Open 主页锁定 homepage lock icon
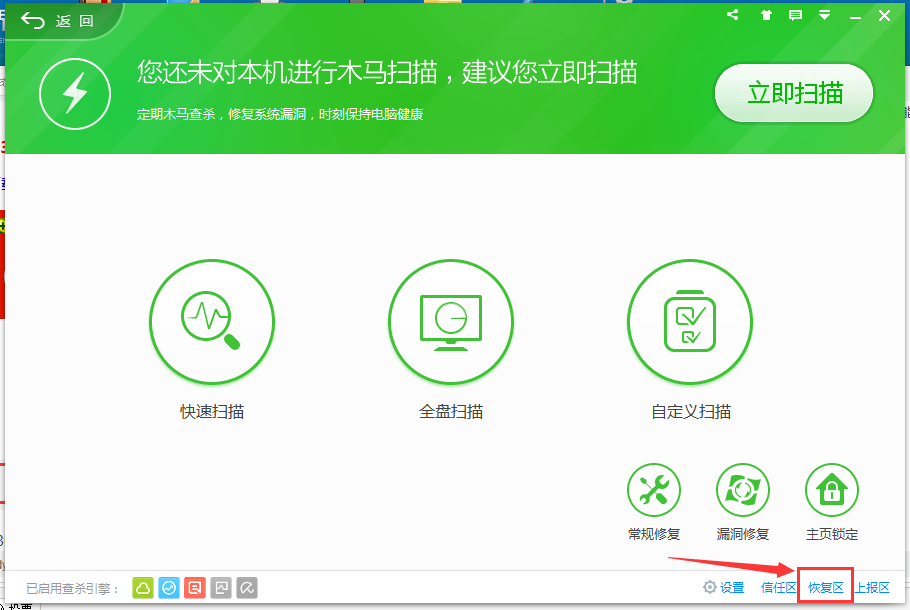The image size is (910, 610). (x=832, y=490)
